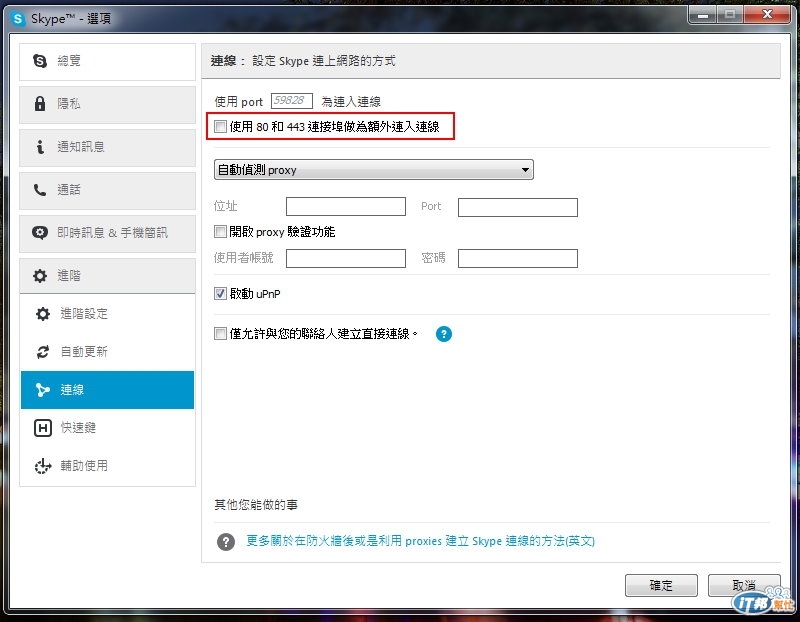Maximize the Skype options window
This screenshot has height=622, width=800.
(x=730, y=15)
